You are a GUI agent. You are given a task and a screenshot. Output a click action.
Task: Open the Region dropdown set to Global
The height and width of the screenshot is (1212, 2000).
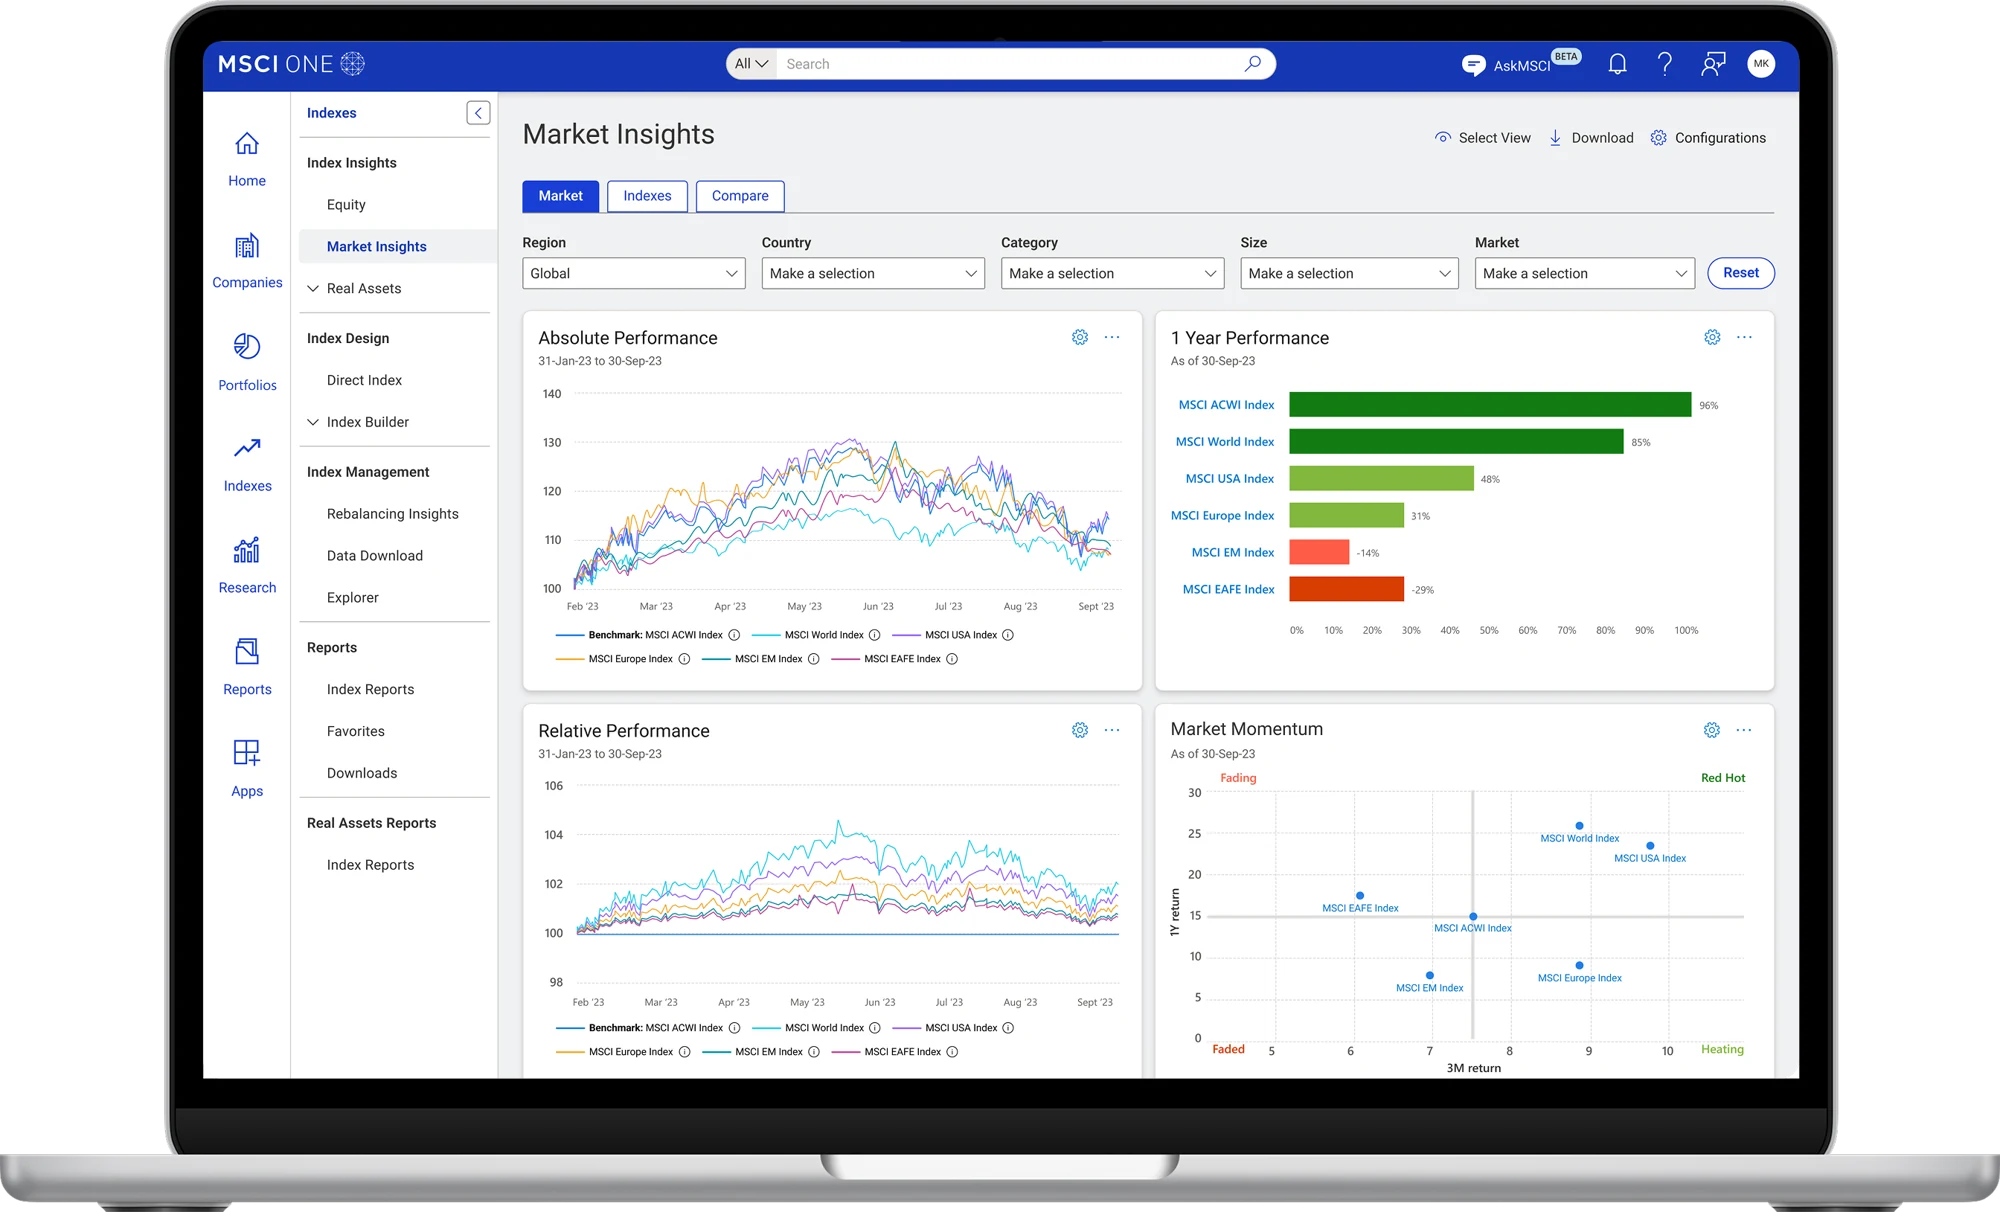(x=634, y=273)
